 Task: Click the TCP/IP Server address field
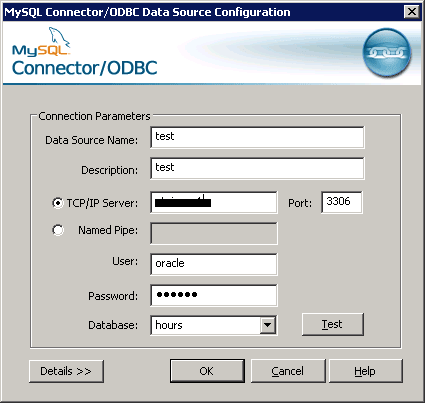coord(213,202)
